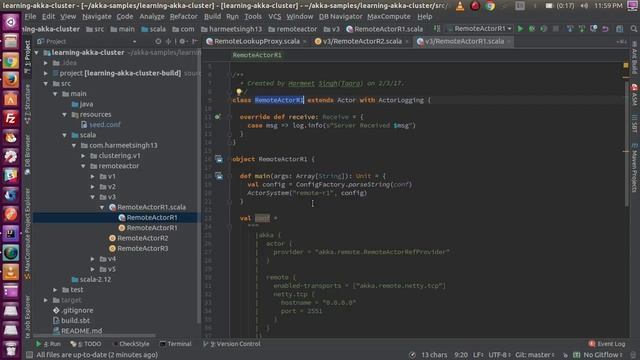Toggle the Structure side tool button
The height and width of the screenshot is (360, 640).
click(27, 104)
